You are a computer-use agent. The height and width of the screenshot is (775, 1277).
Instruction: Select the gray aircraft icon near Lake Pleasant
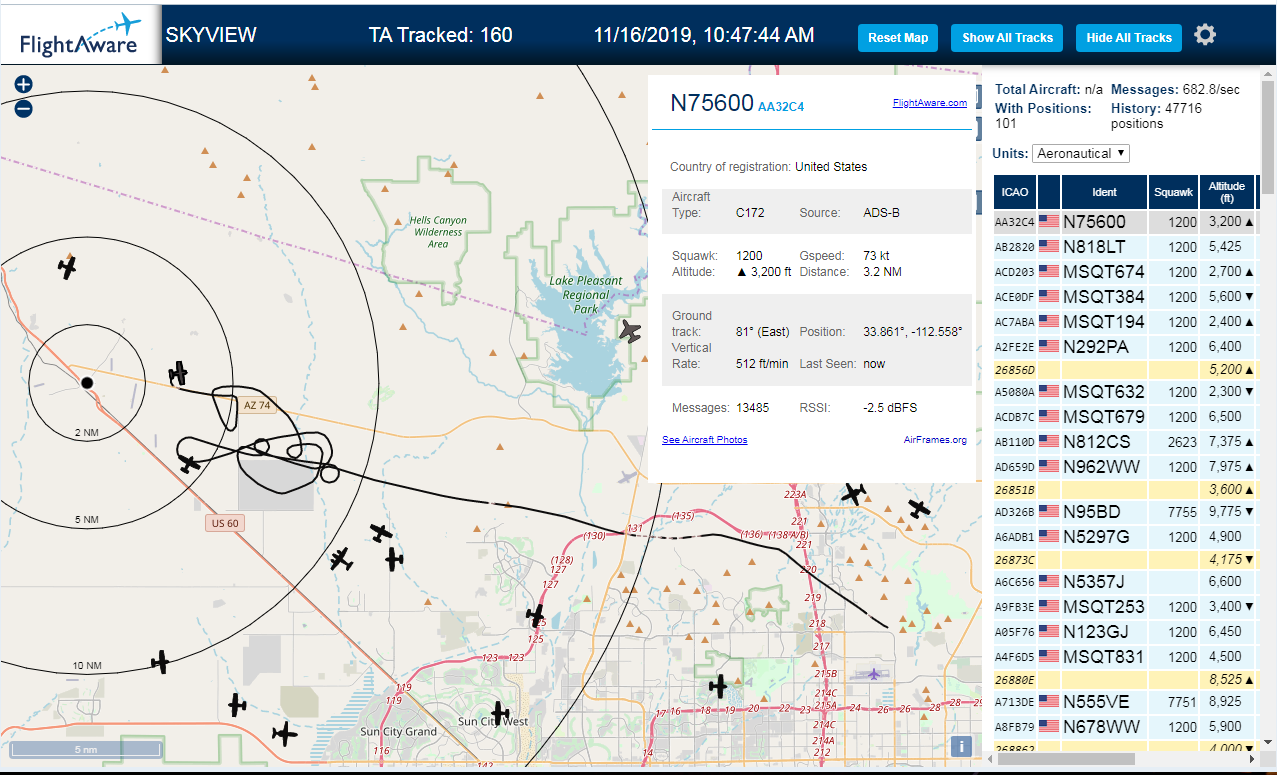point(630,330)
